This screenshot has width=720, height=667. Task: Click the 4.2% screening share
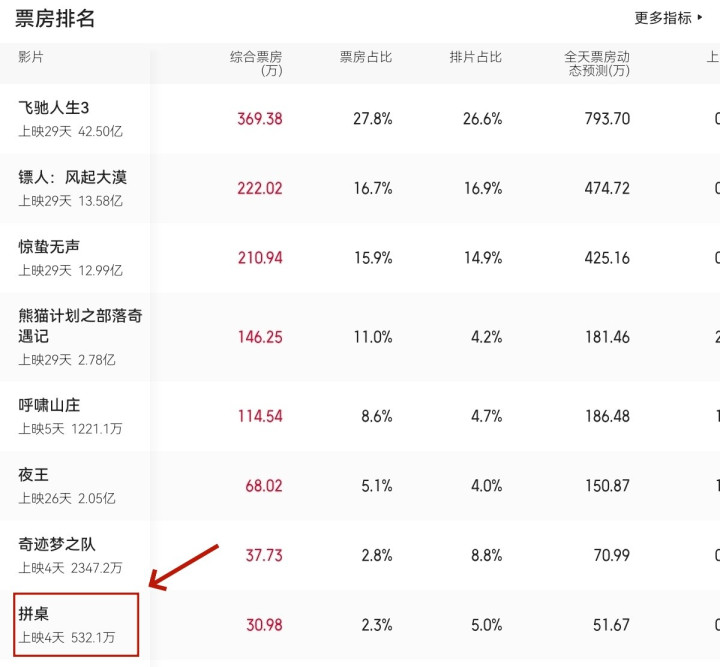point(486,337)
